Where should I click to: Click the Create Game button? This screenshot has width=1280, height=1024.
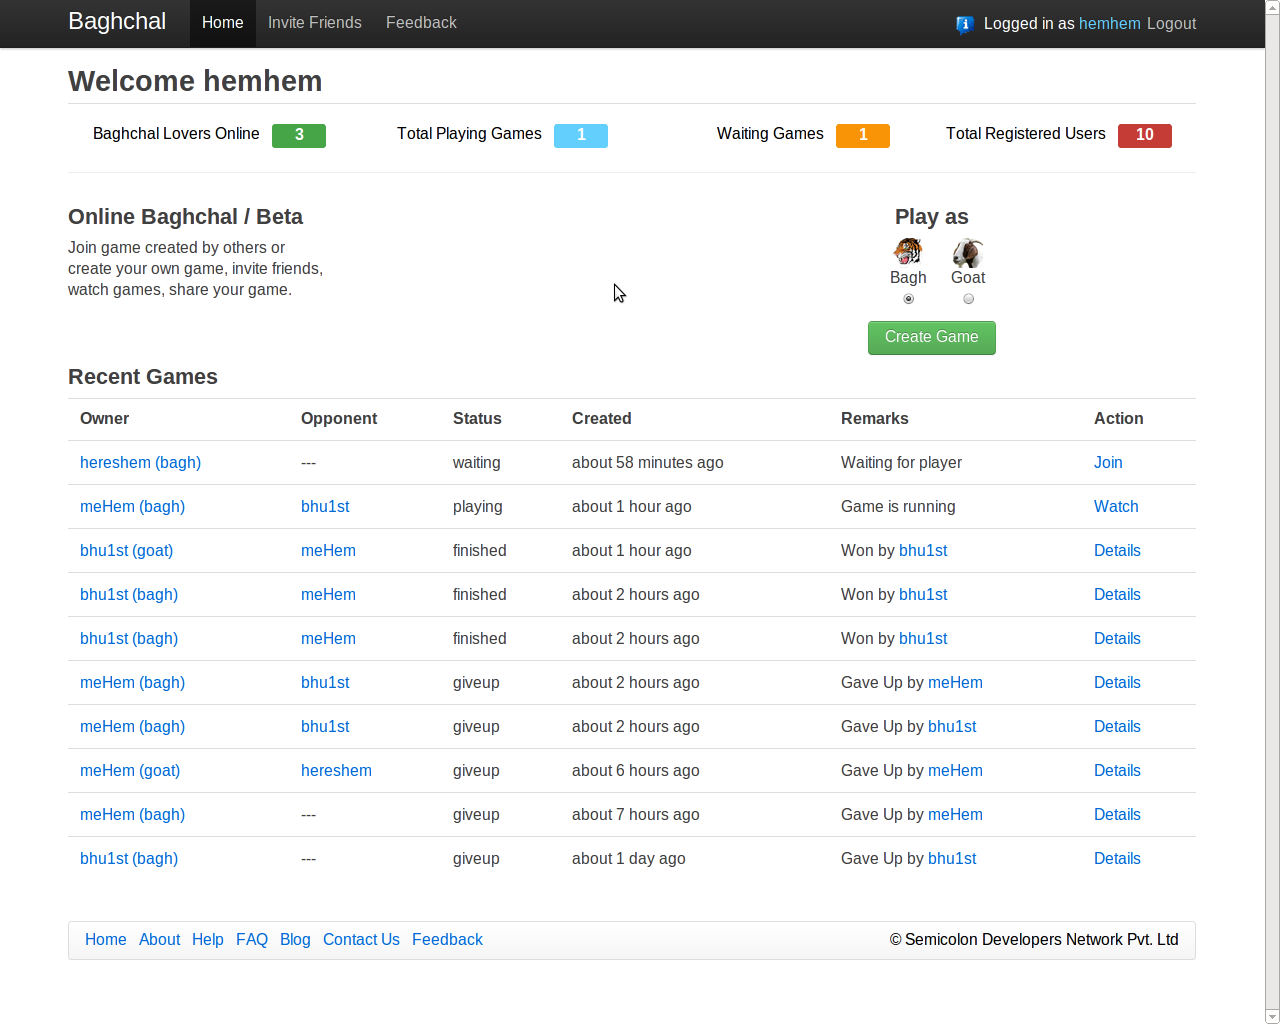click(932, 338)
